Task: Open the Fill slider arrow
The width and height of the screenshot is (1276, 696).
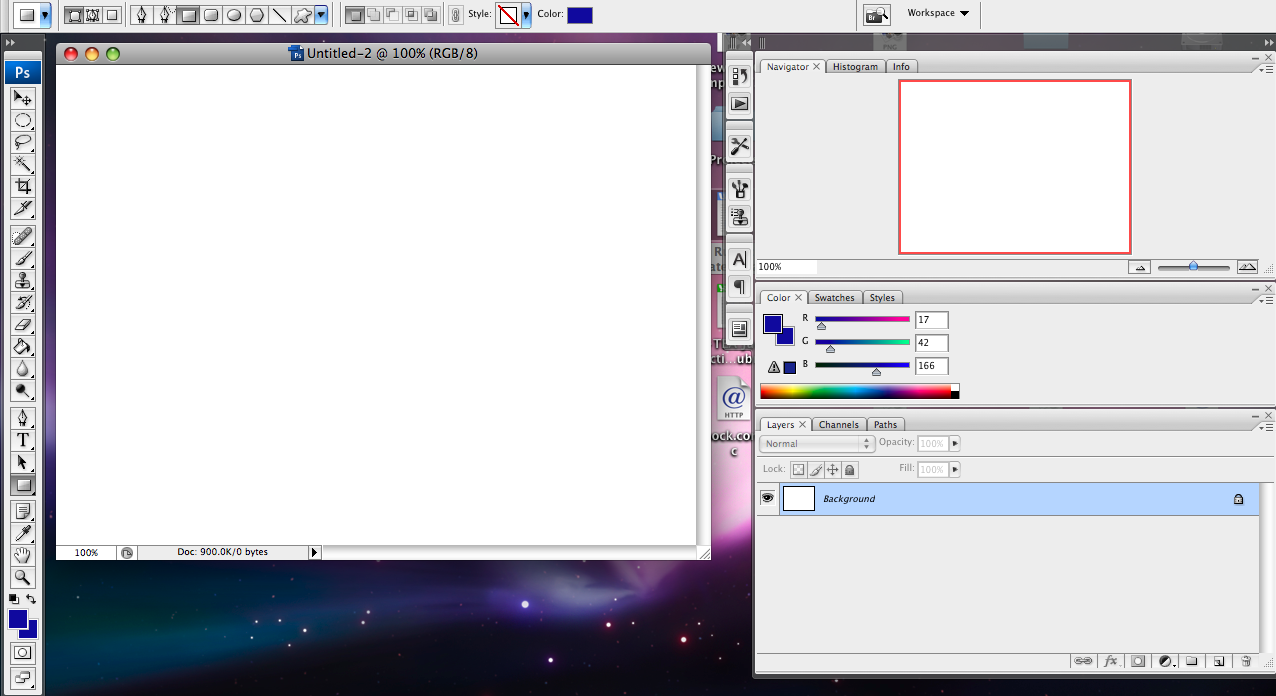Action: [x=955, y=469]
